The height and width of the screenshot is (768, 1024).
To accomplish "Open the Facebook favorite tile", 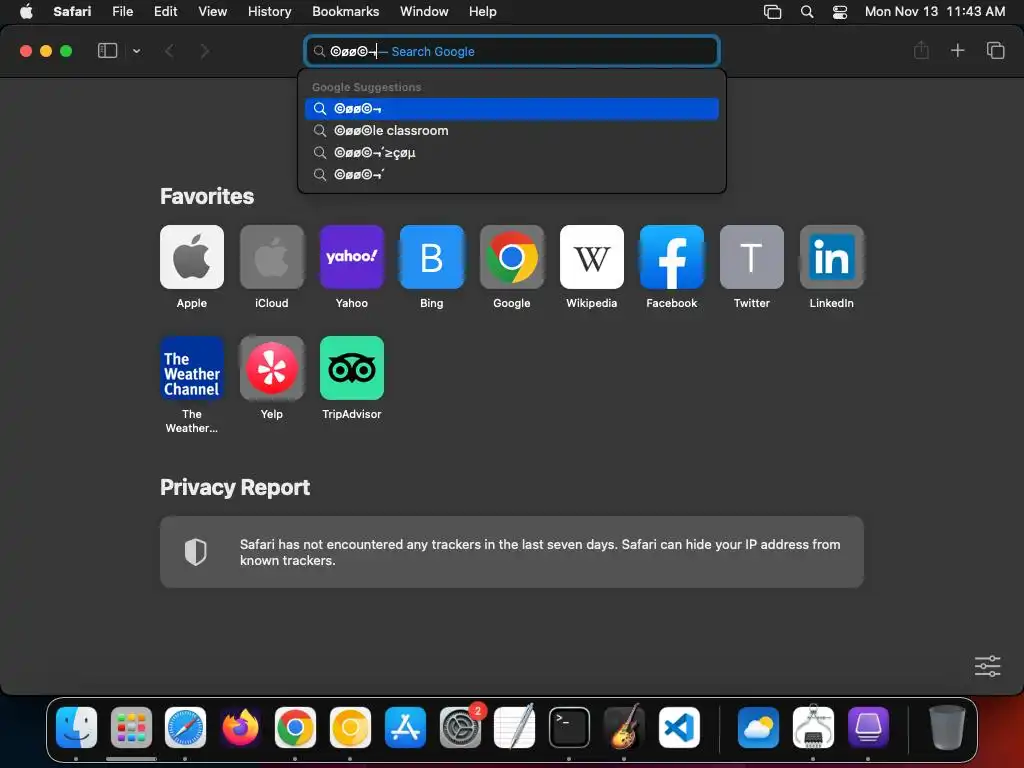I will tap(671, 257).
